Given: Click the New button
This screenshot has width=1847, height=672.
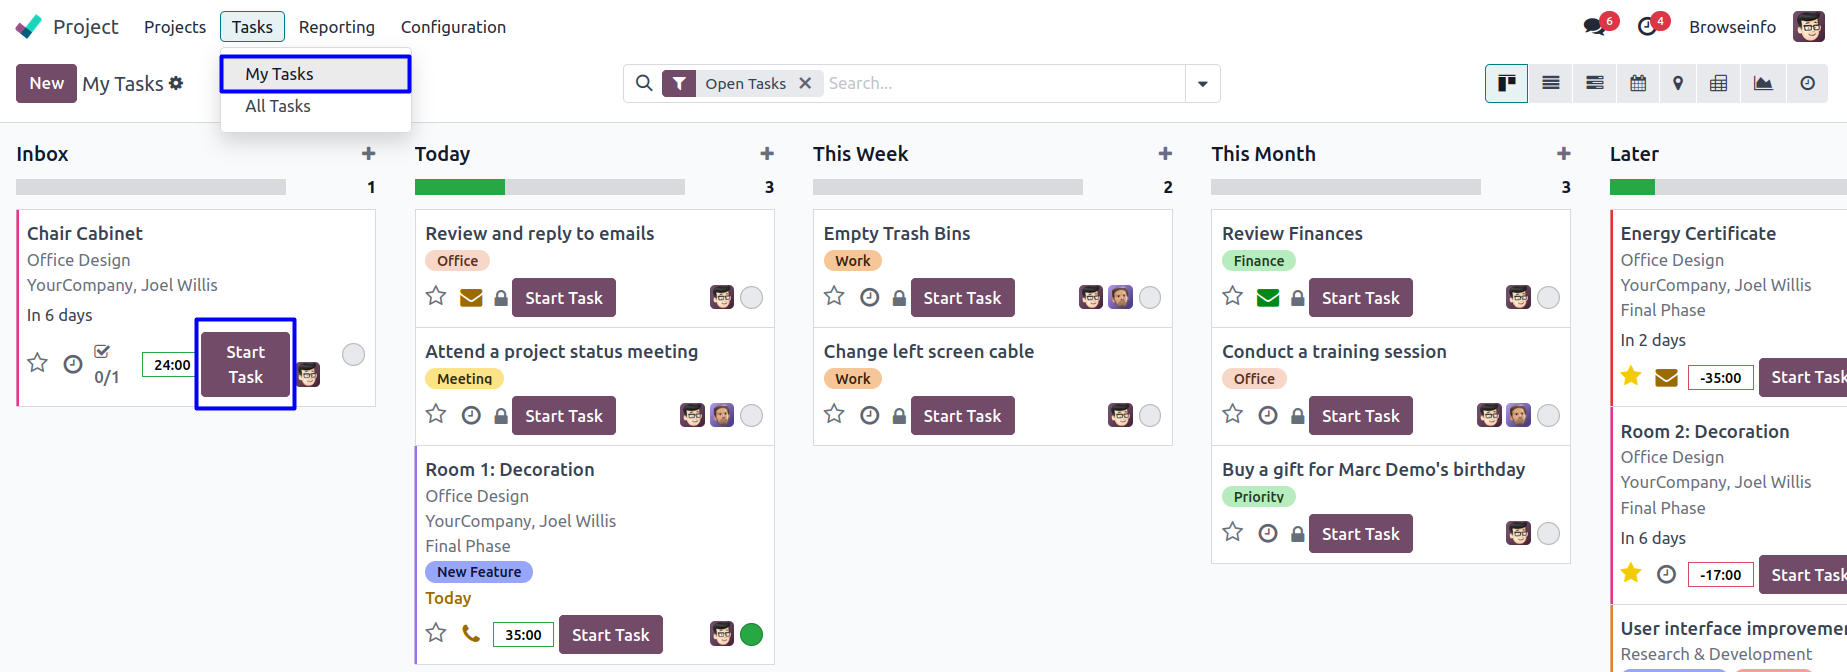Looking at the screenshot, I should pos(46,83).
